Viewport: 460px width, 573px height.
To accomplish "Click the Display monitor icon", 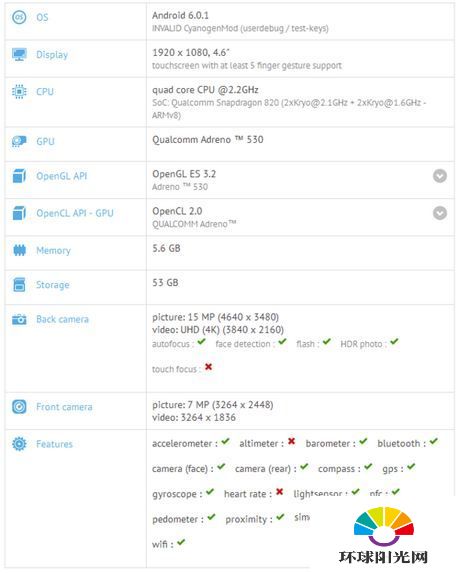I will coord(19,54).
